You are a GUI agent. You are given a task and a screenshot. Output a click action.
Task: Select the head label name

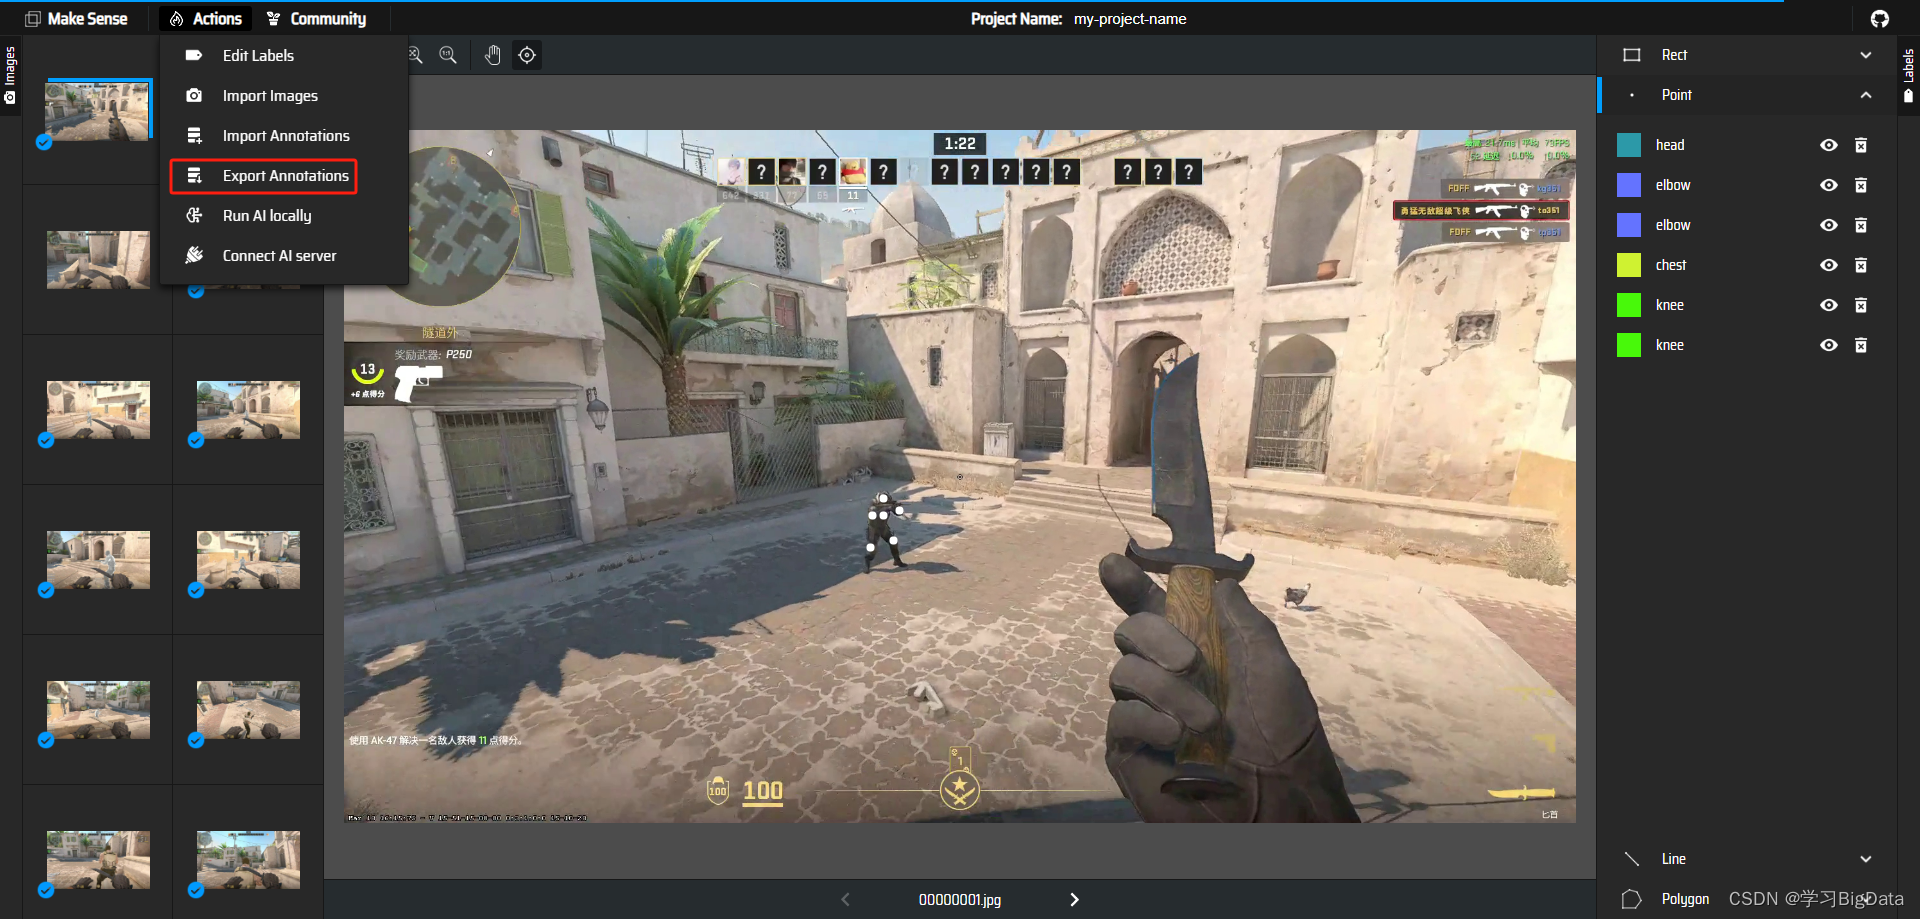tap(1670, 145)
